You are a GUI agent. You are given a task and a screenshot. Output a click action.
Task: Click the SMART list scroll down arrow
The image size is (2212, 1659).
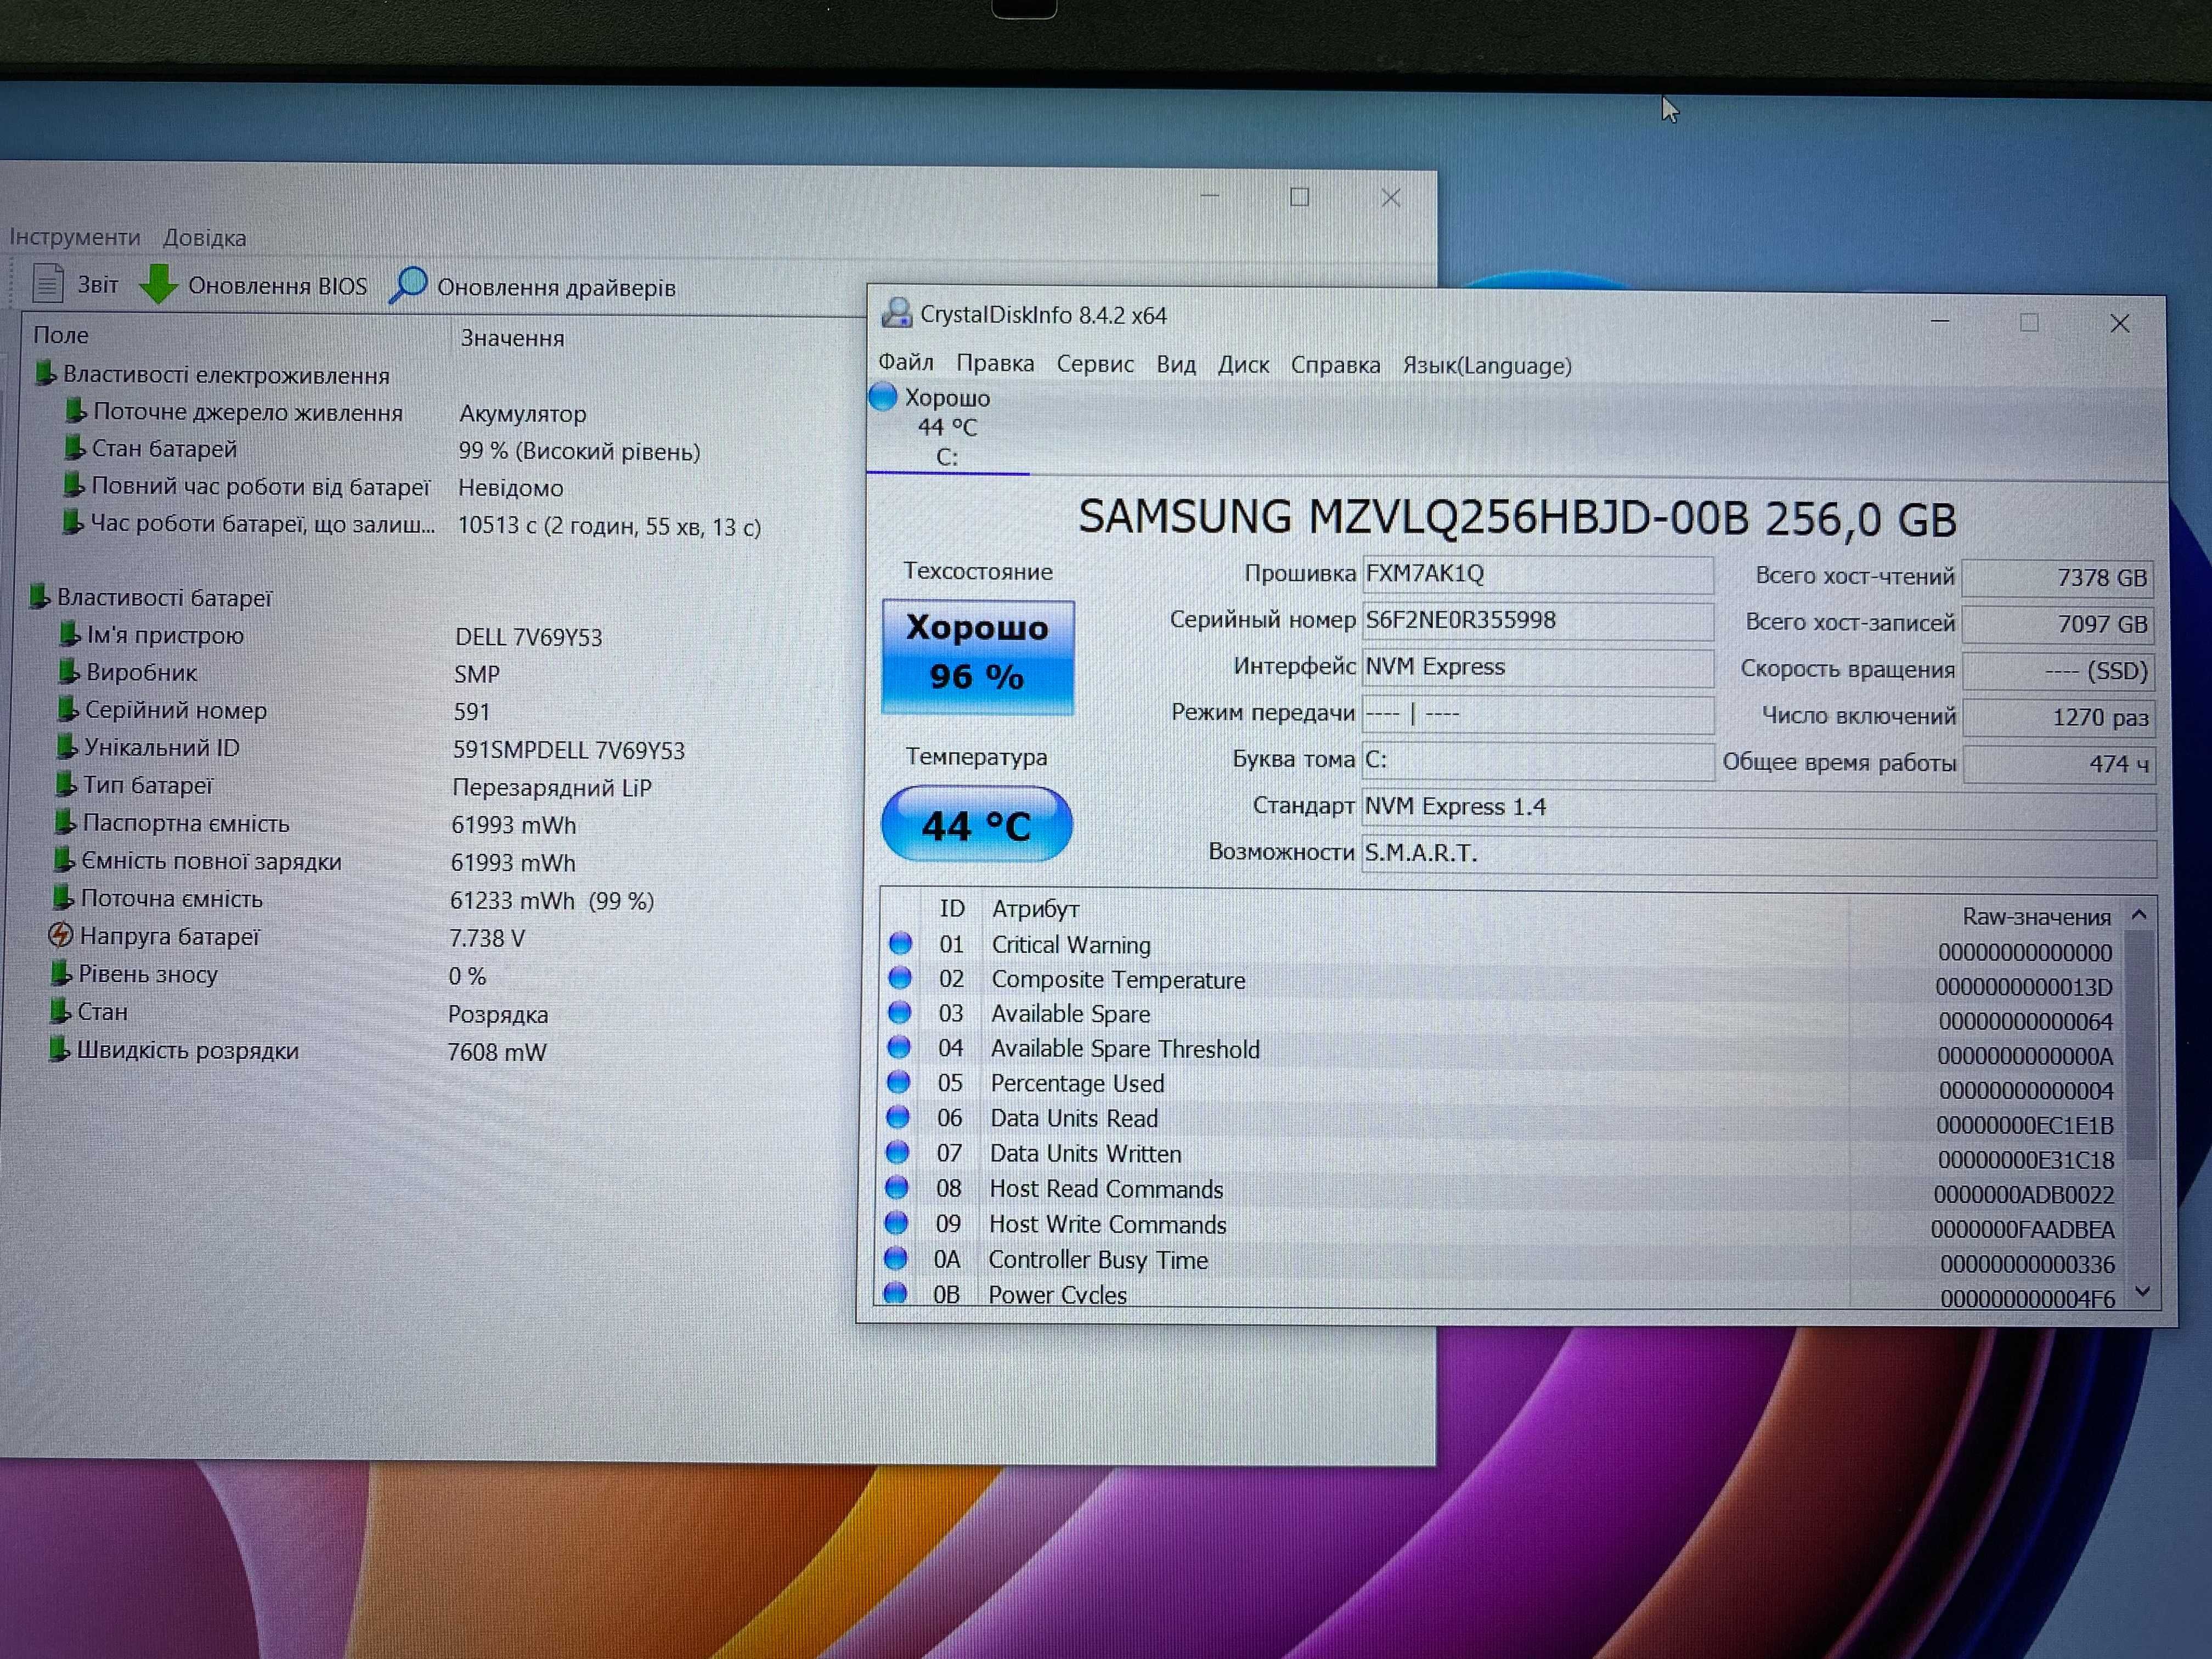(2143, 1291)
